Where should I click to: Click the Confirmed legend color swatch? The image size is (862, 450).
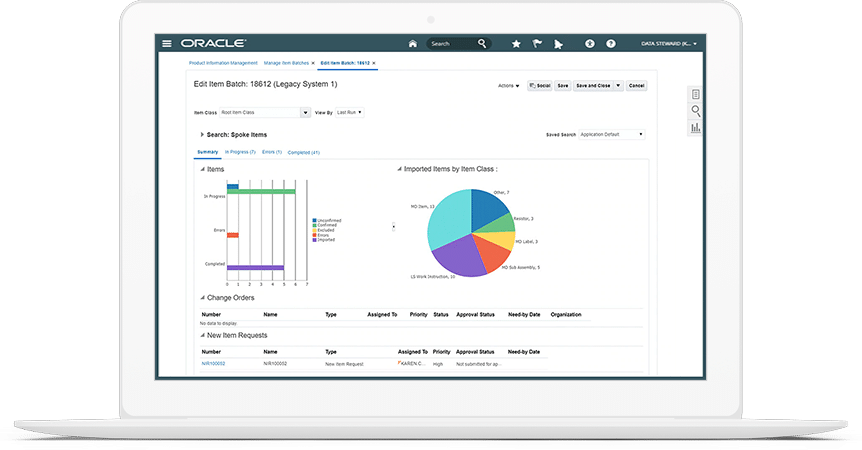(x=314, y=225)
